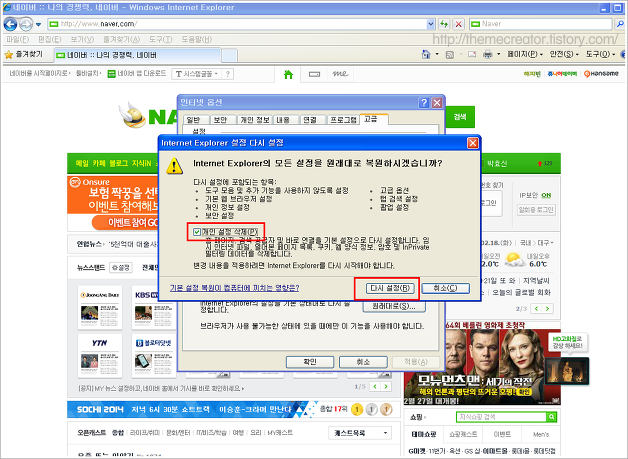Viewport: 628px width, 459px height.
Task: Switch to 보안 tab in 인터넷 옵션
Action: point(221,120)
